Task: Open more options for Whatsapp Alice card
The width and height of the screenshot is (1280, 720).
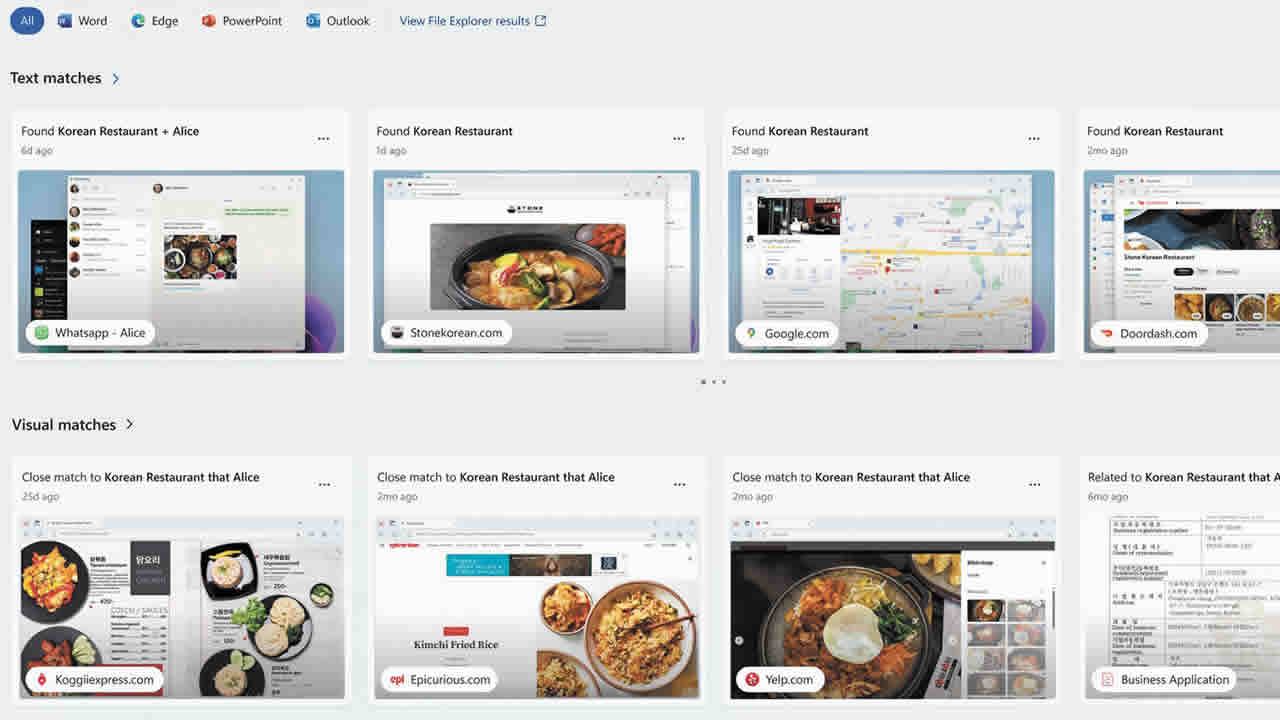Action: [x=324, y=139]
